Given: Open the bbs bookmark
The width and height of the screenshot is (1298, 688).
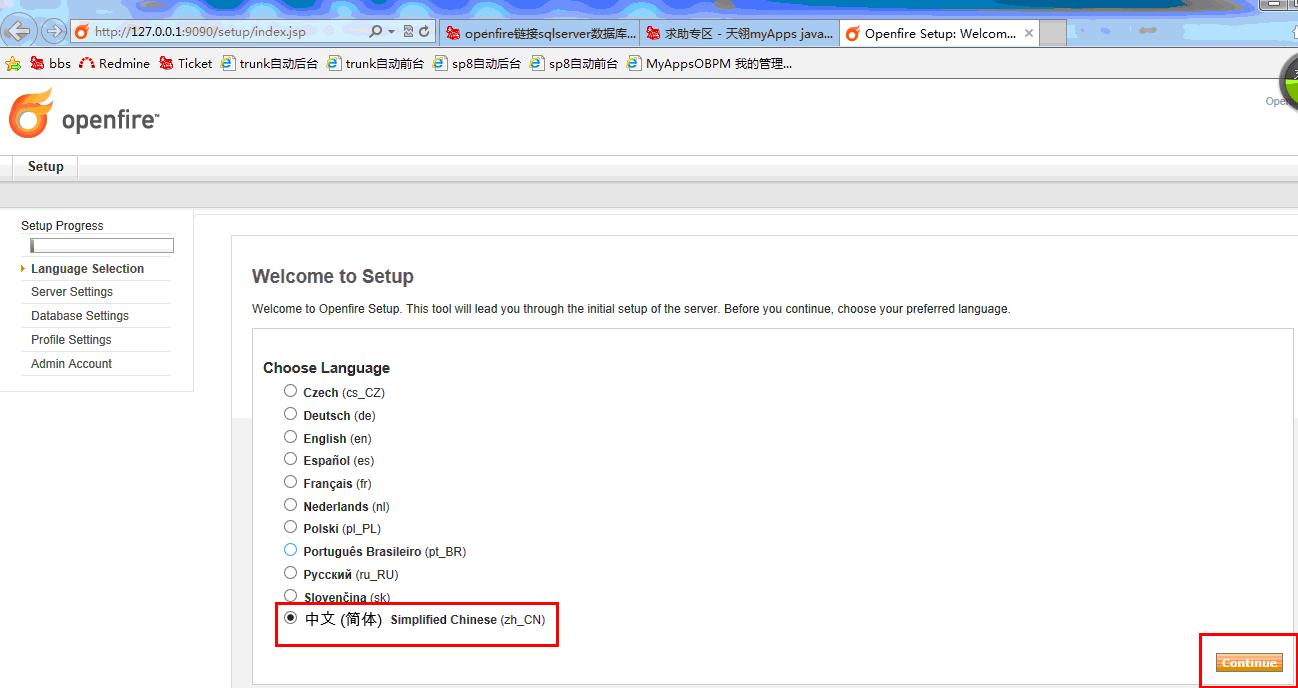Looking at the screenshot, I should tap(50, 64).
